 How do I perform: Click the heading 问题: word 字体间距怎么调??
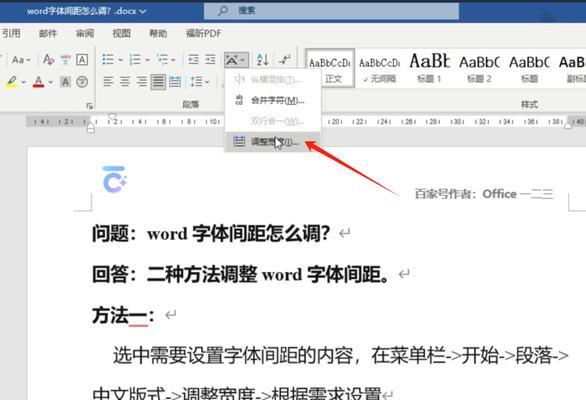tap(211, 234)
